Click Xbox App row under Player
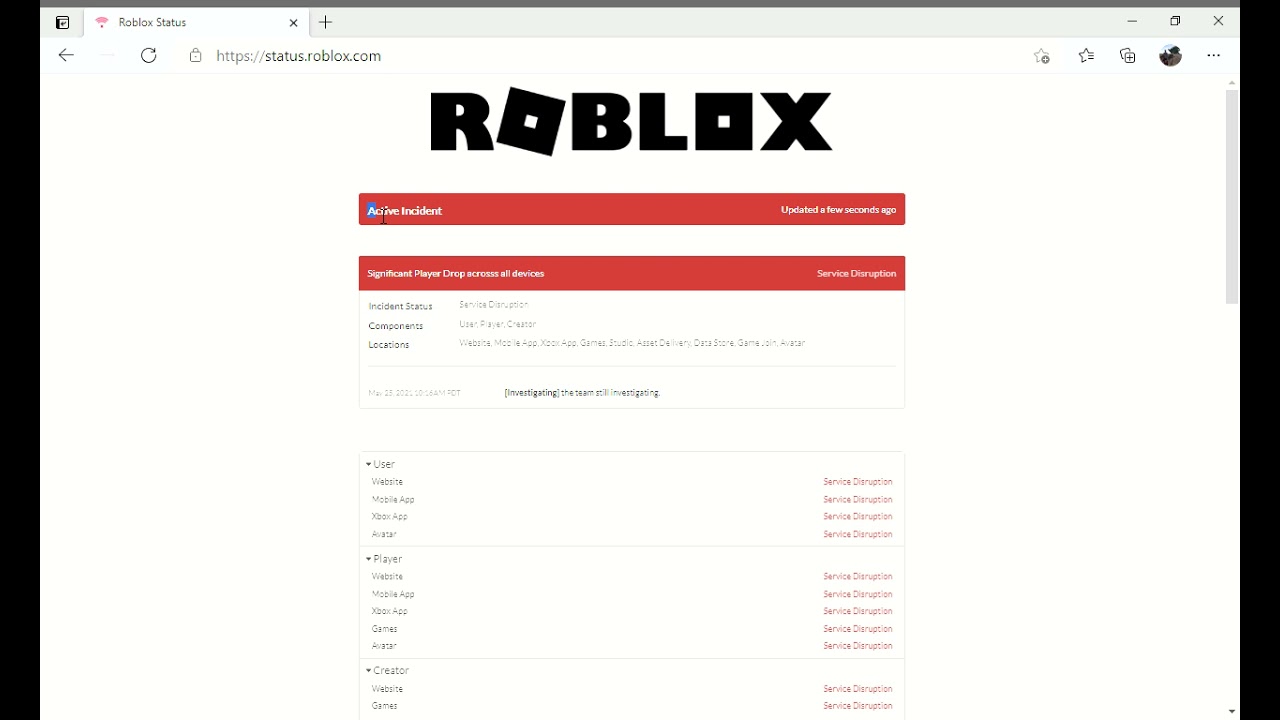The width and height of the screenshot is (1280, 720). click(x=632, y=611)
